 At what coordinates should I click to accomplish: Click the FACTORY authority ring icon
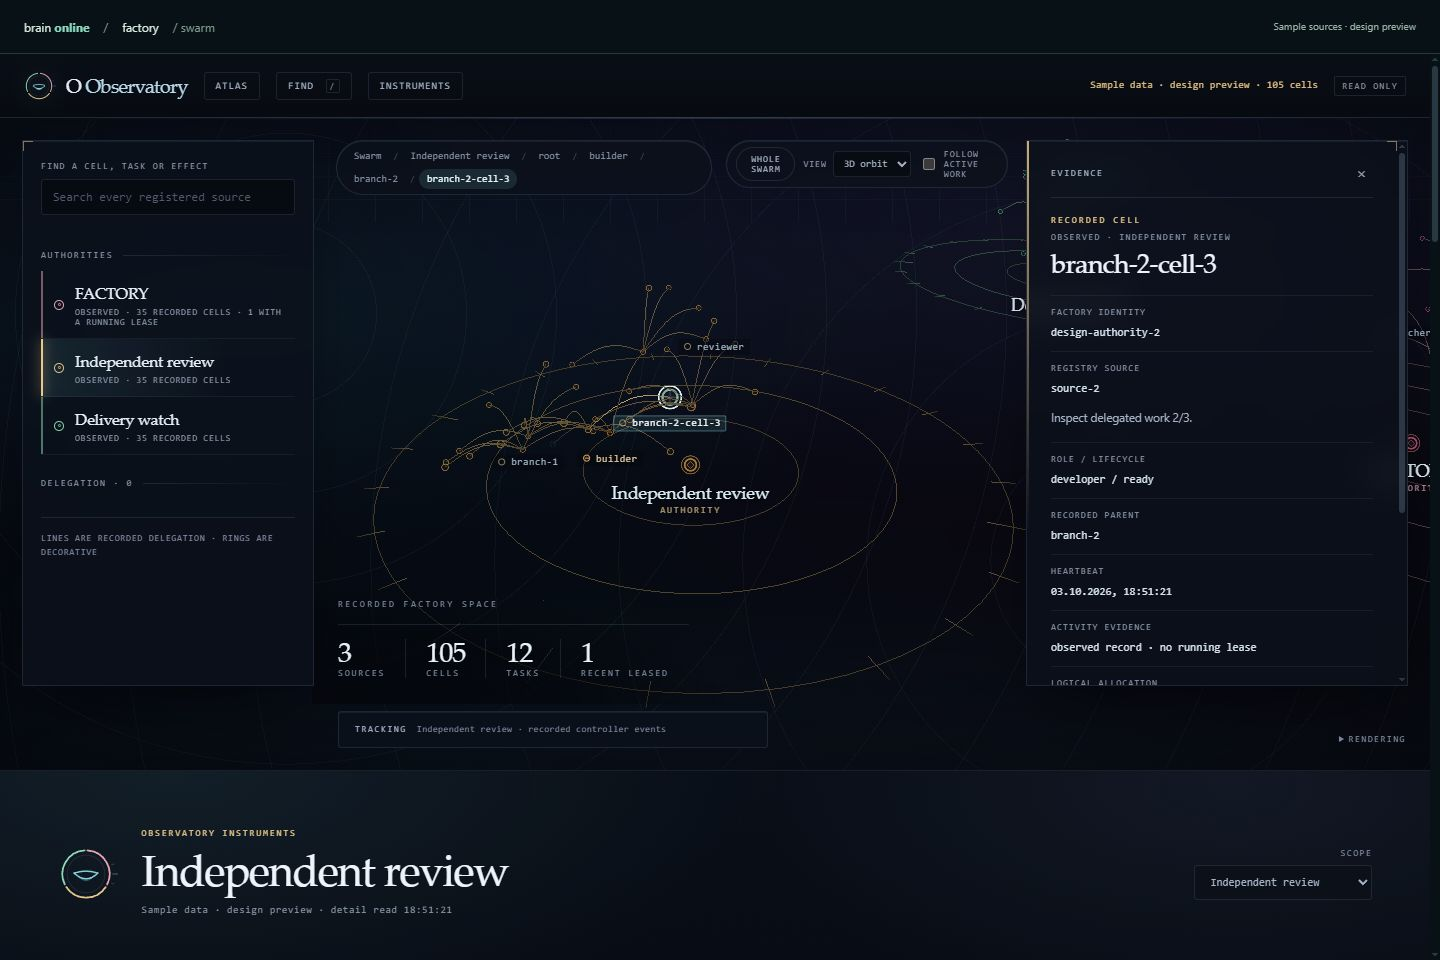click(59, 305)
